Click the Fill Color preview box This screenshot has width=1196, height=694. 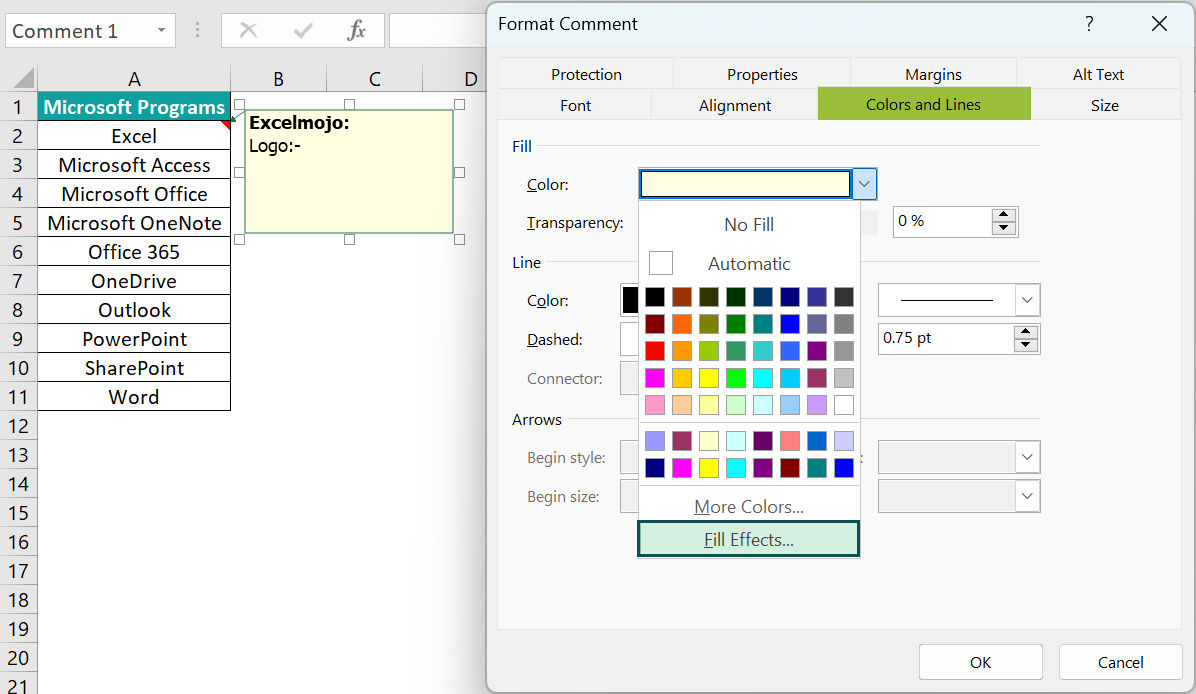(x=745, y=184)
